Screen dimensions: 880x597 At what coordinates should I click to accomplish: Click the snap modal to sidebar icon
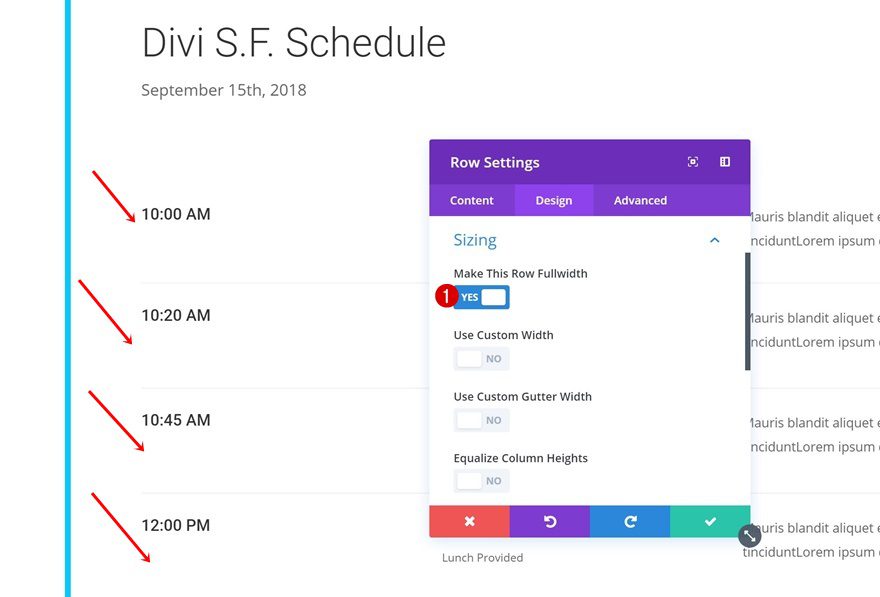pyautogui.click(x=725, y=162)
